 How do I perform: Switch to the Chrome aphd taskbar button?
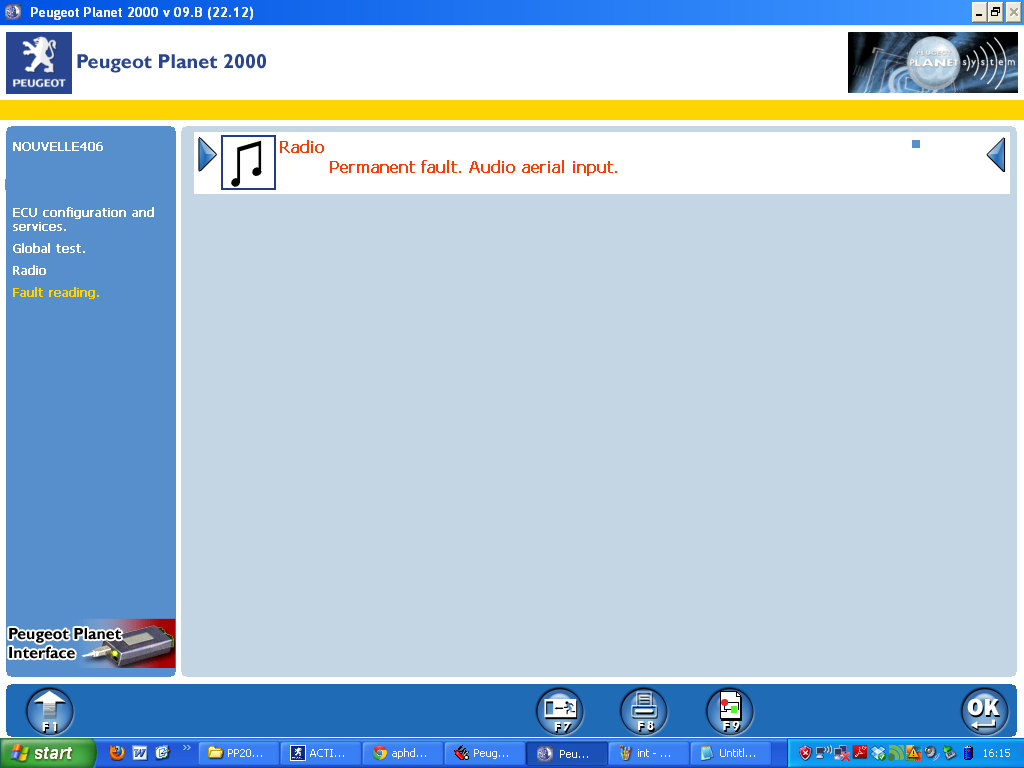404,754
